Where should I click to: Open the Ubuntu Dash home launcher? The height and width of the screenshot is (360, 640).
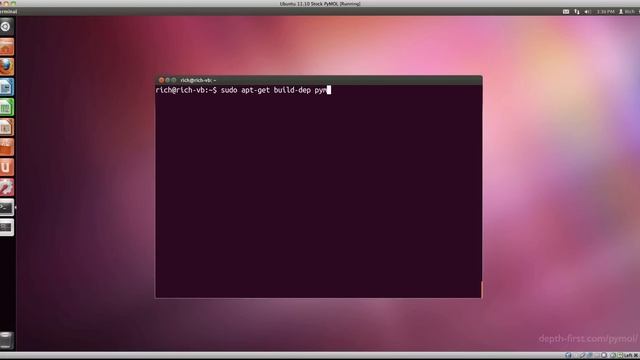tap(7, 27)
